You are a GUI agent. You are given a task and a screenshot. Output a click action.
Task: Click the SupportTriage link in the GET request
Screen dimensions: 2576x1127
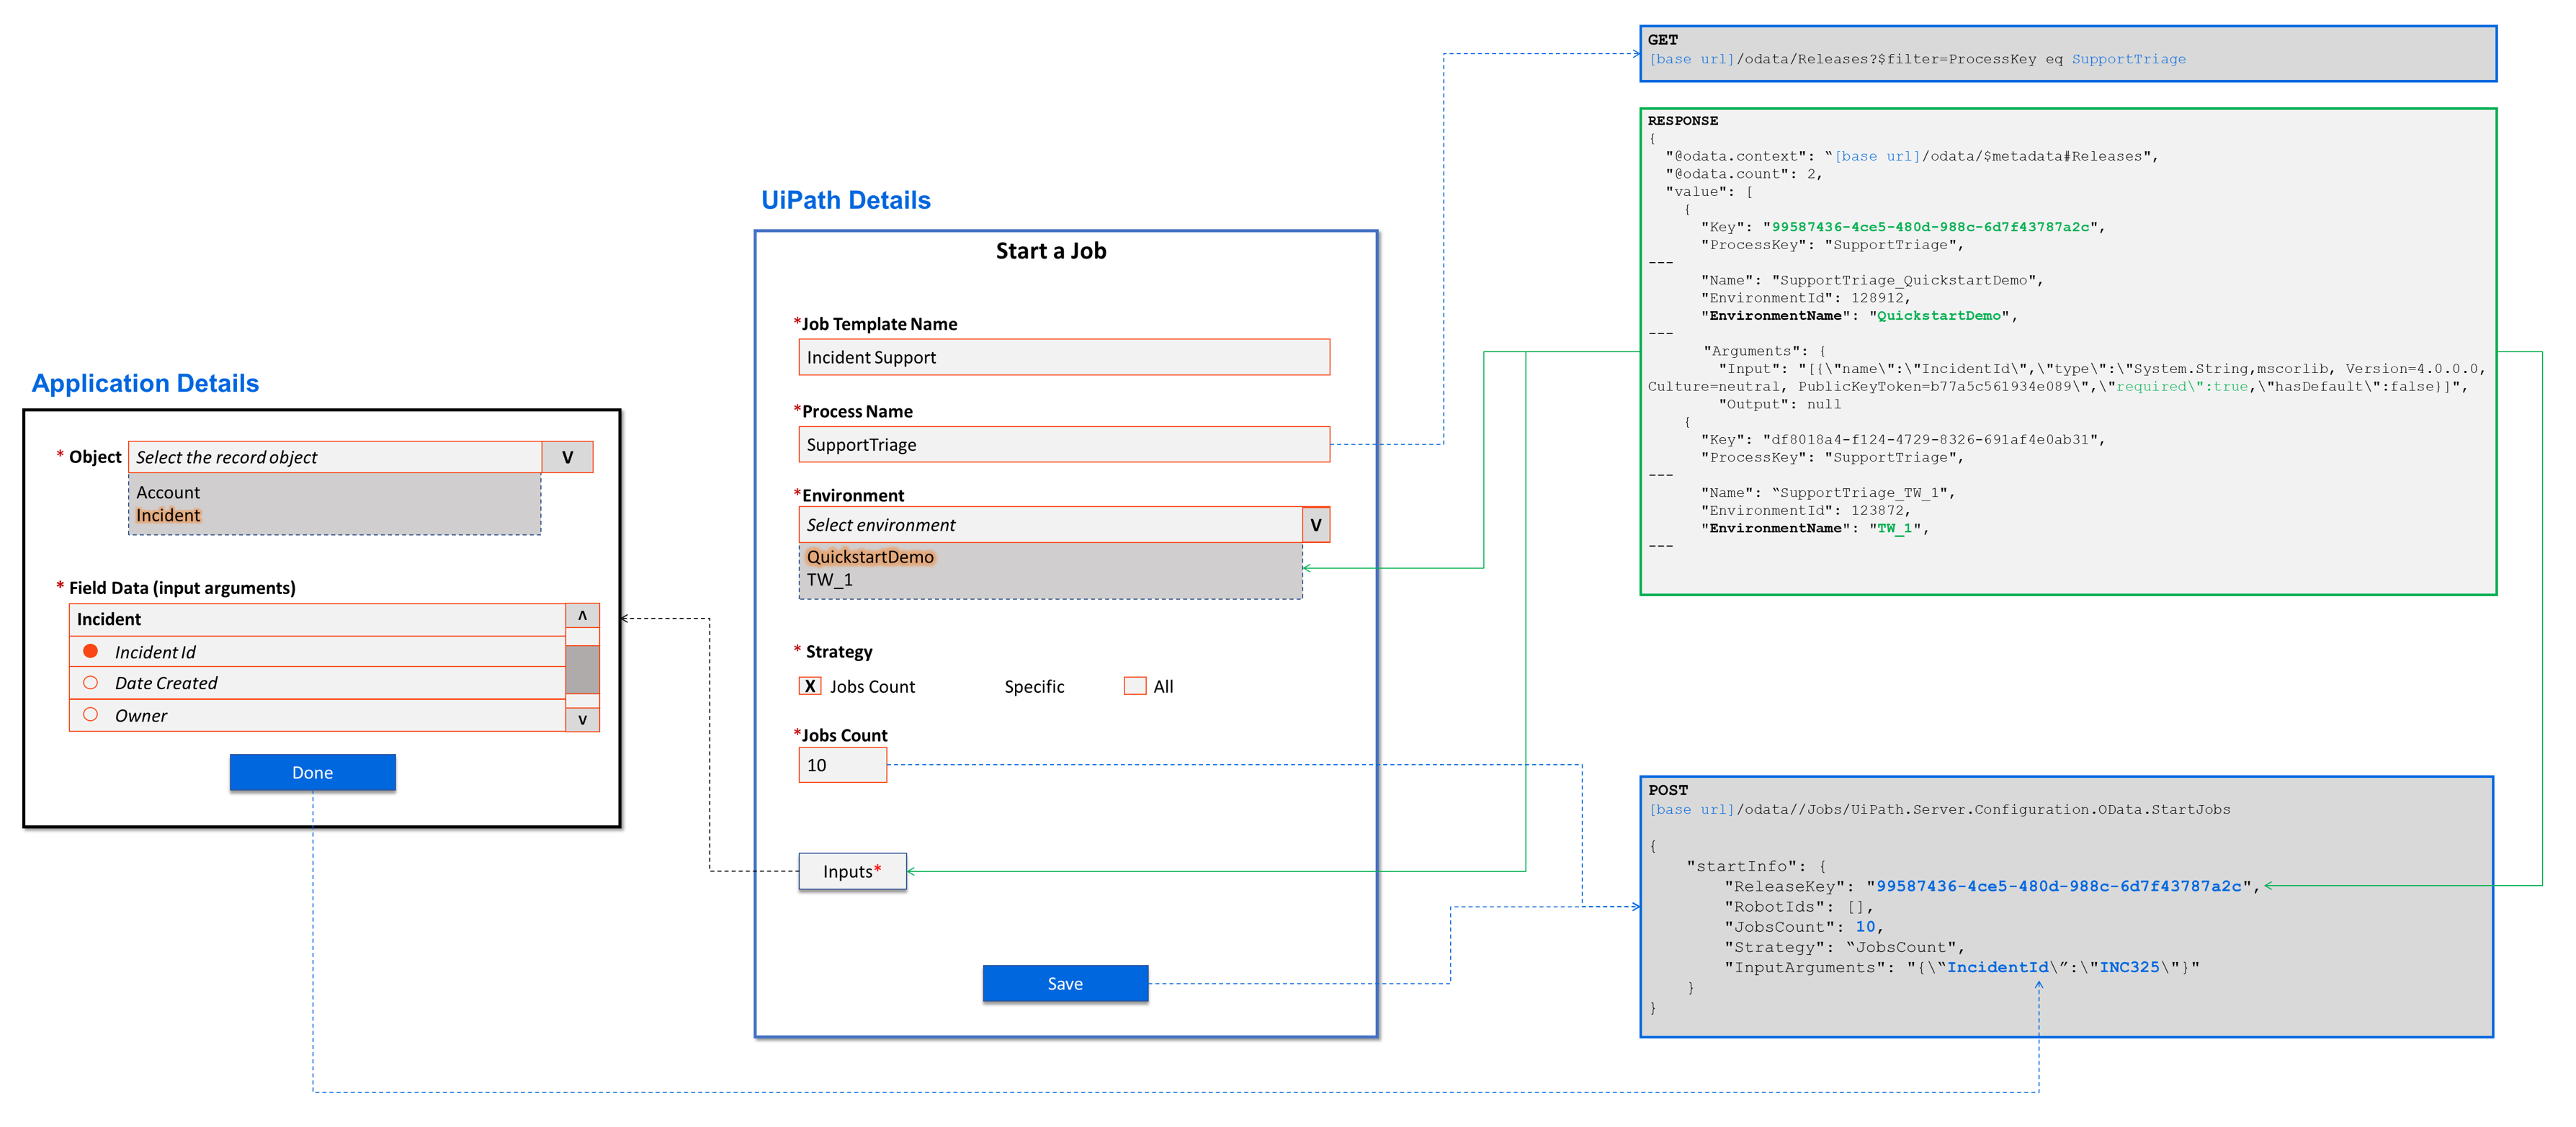point(2128,59)
